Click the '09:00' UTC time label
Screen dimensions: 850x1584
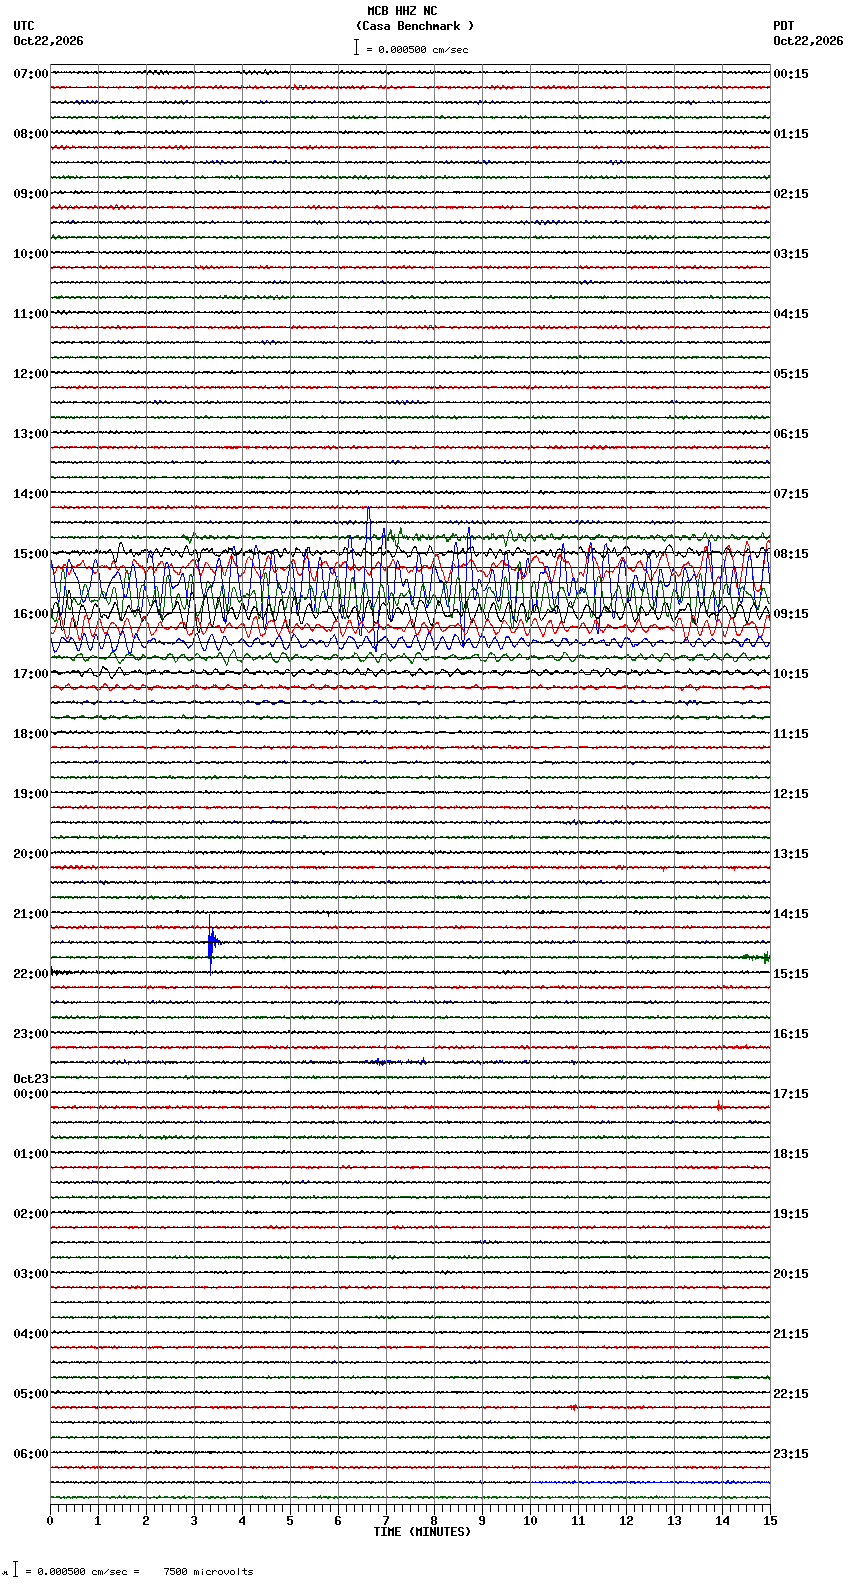pyautogui.click(x=31, y=194)
